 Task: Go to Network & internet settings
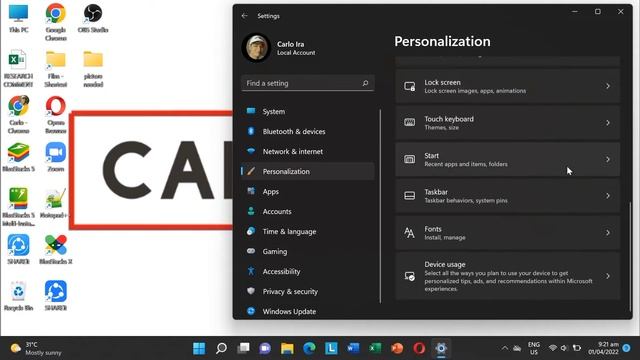pyautogui.click(x=308, y=151)
